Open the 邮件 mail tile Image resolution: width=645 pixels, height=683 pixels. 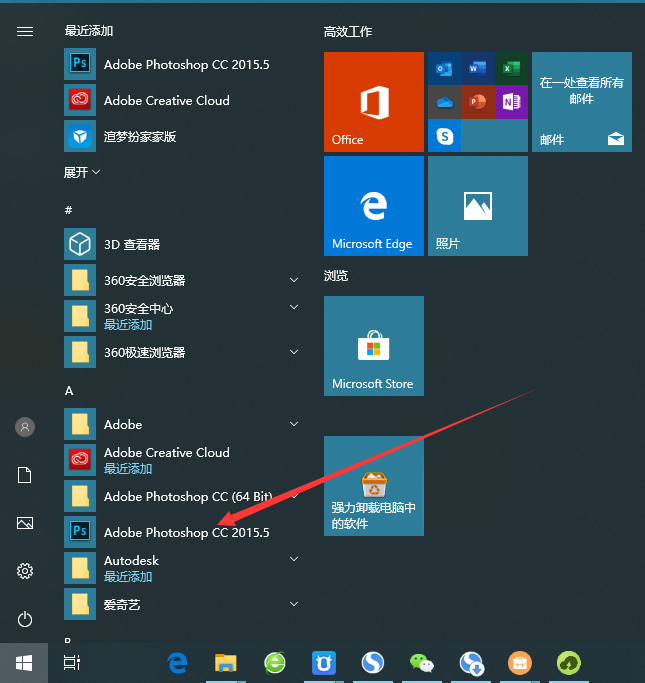[x=581, y=102]
